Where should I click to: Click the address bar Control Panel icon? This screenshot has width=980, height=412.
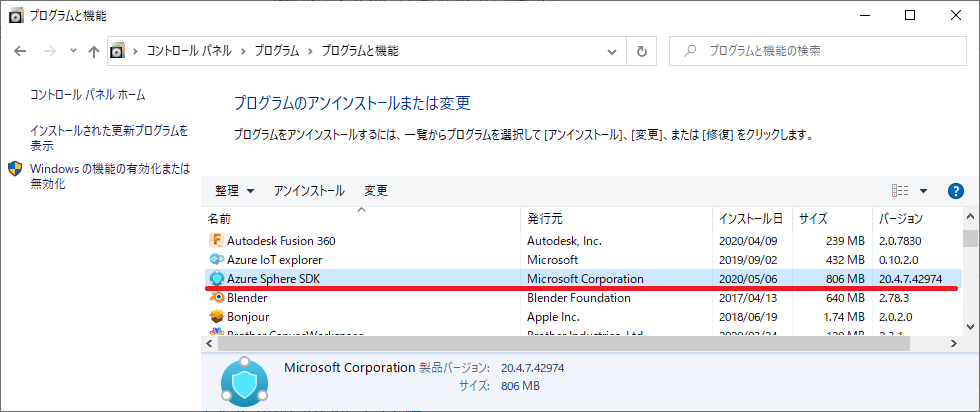118,51
